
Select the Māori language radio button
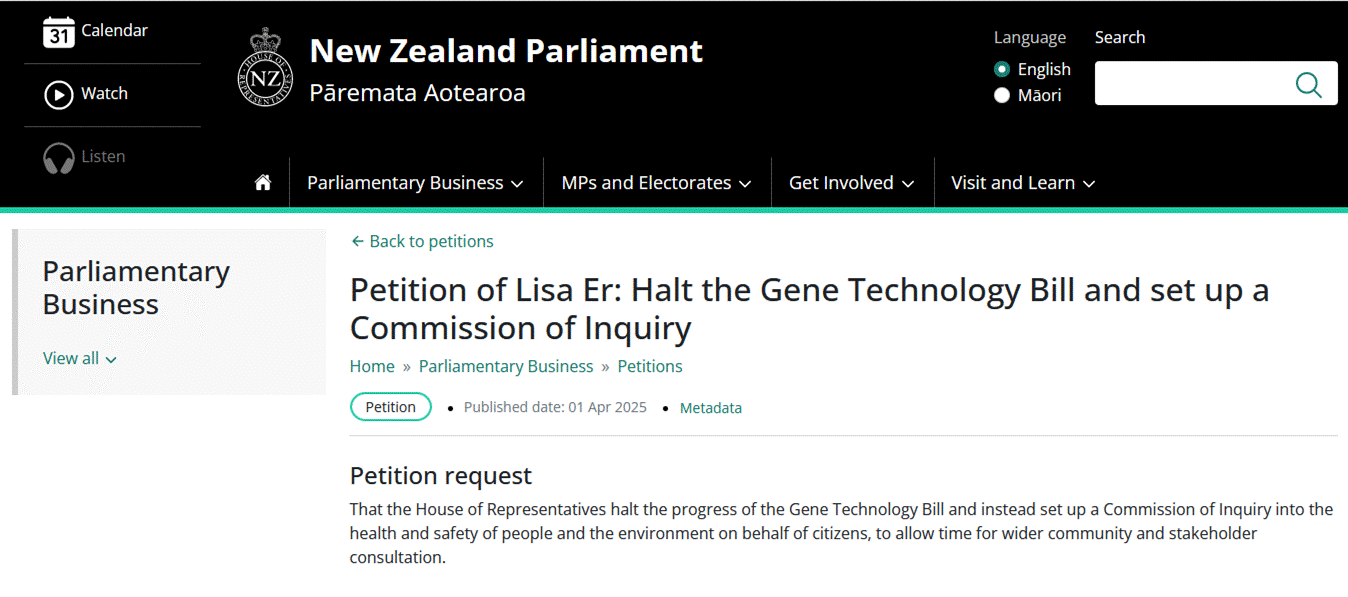(x=1002, y=96)
